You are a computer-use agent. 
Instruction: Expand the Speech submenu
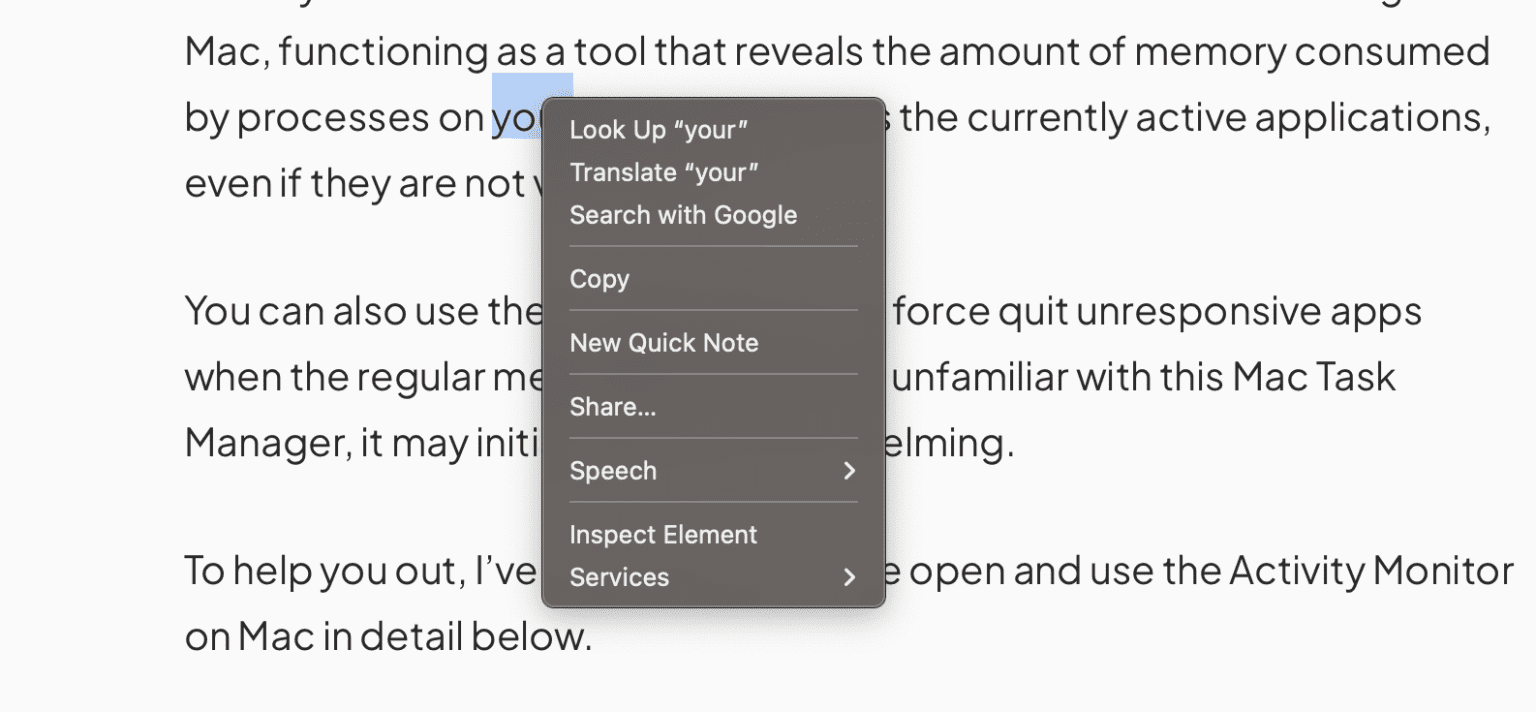612,471
